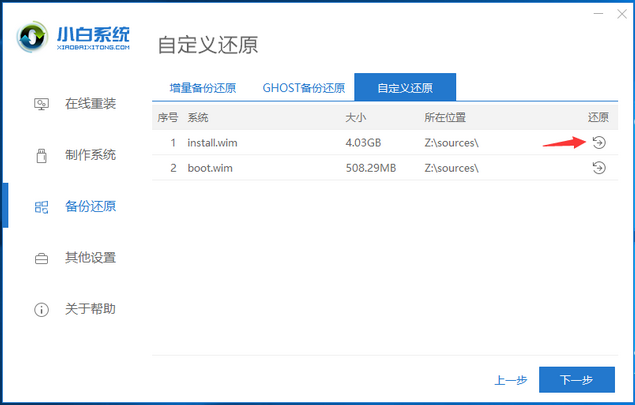Click the 在线重装 monitor icon in sidebar
The image size is (635, 405).
coord(41,104)
